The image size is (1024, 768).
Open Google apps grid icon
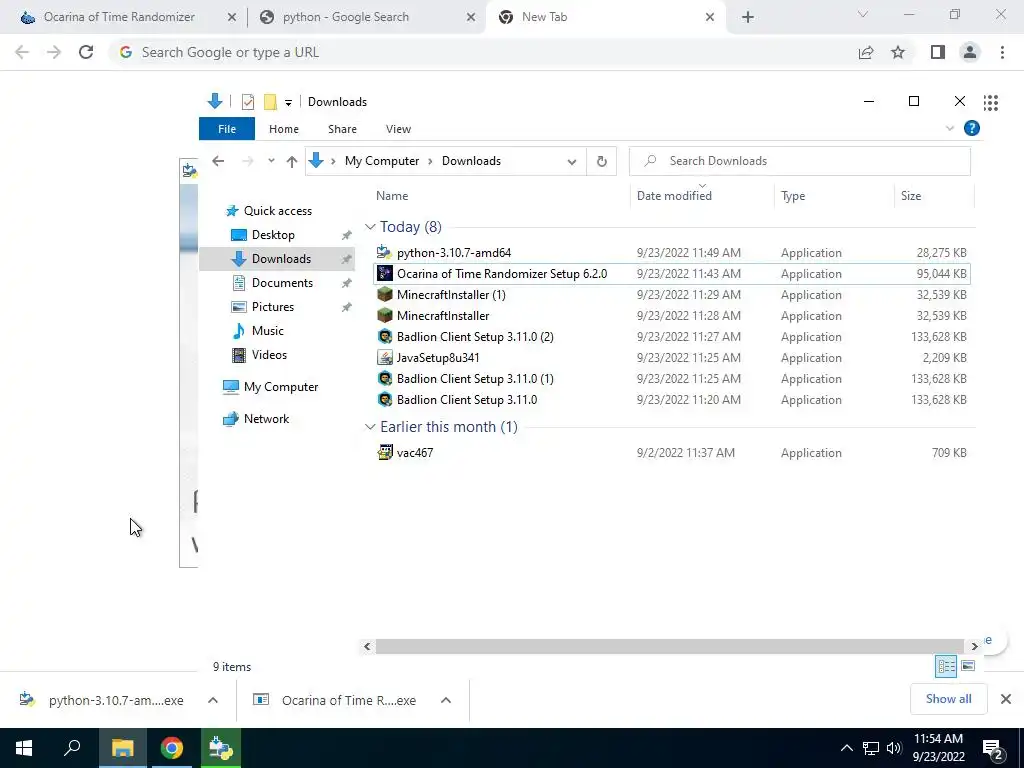(x=990, y=103)
